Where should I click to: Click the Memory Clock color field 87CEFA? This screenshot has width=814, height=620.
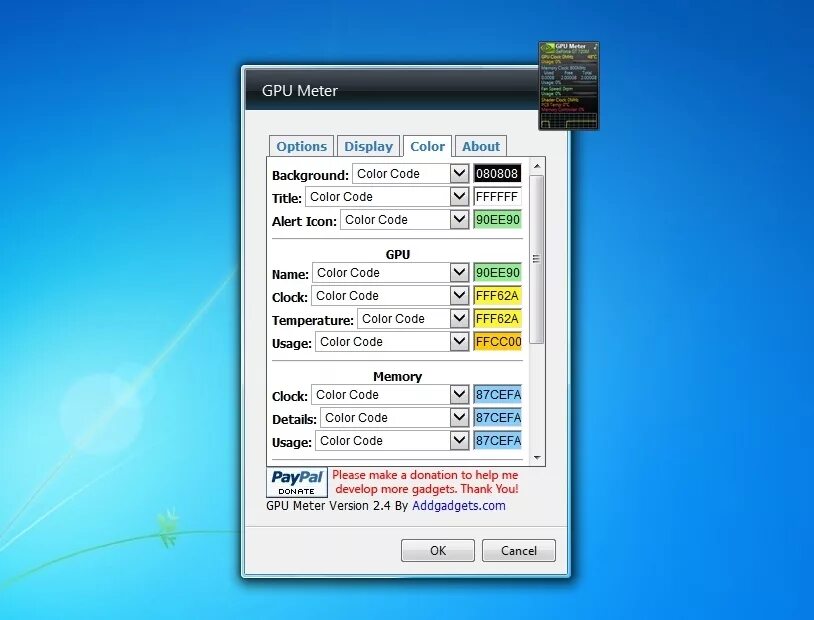pyautogui.click(x=497, y=395)
